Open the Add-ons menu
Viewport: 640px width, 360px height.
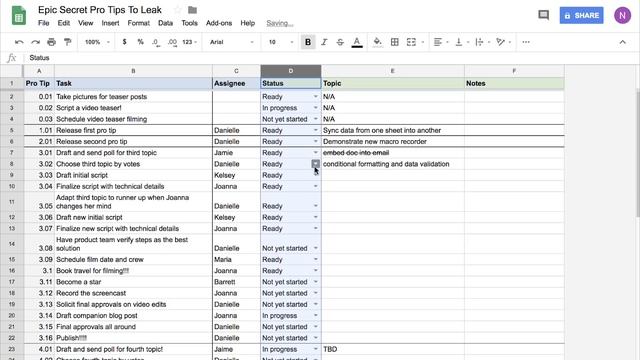(x=219, y=23)
